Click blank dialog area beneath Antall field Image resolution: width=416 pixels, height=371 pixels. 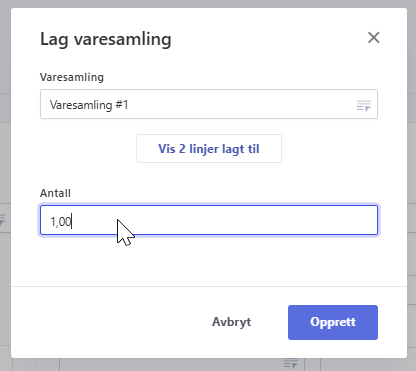click(209, 260)
